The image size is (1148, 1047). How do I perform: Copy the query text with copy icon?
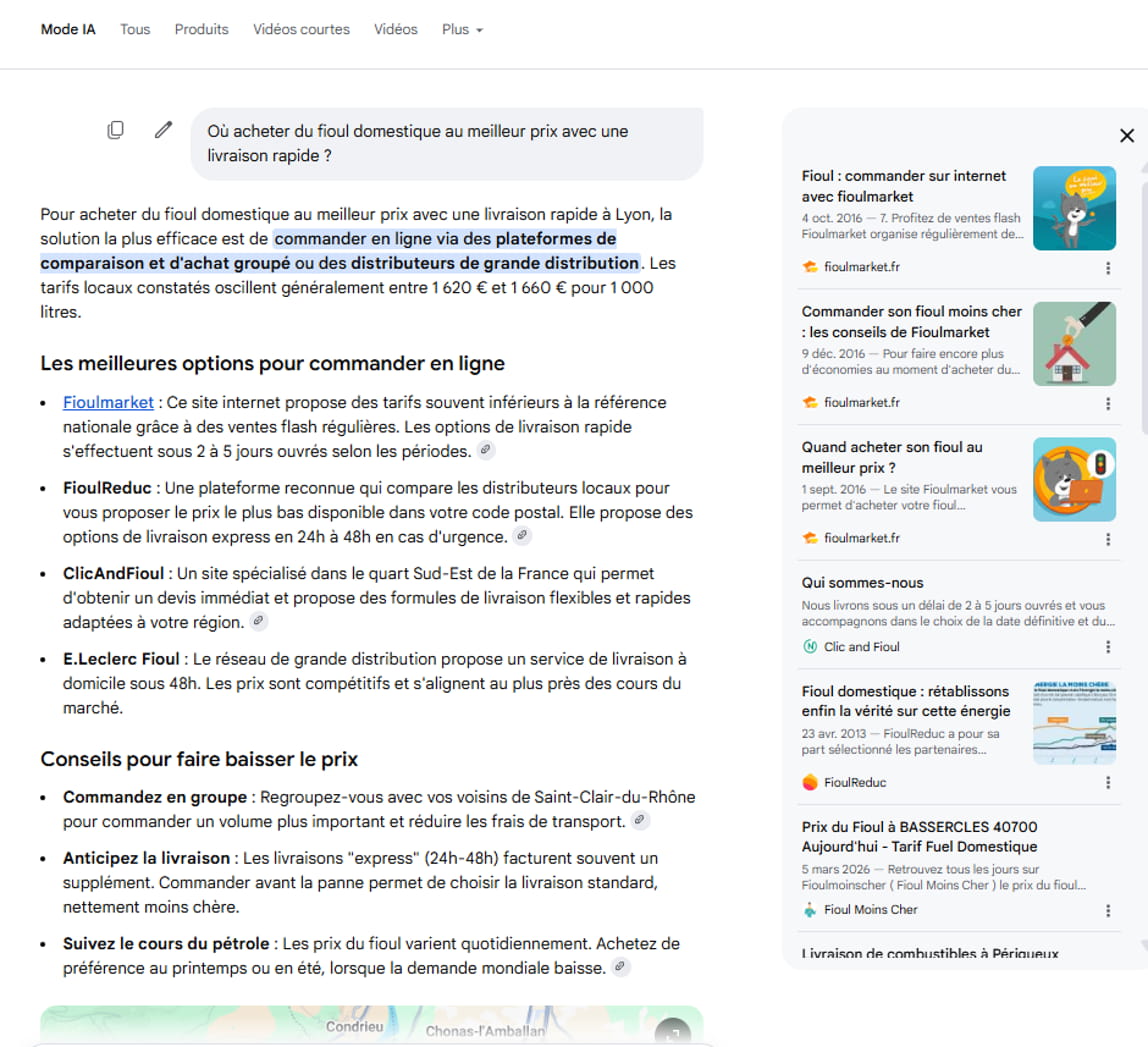pyautogui.click(x=116, y=130)
